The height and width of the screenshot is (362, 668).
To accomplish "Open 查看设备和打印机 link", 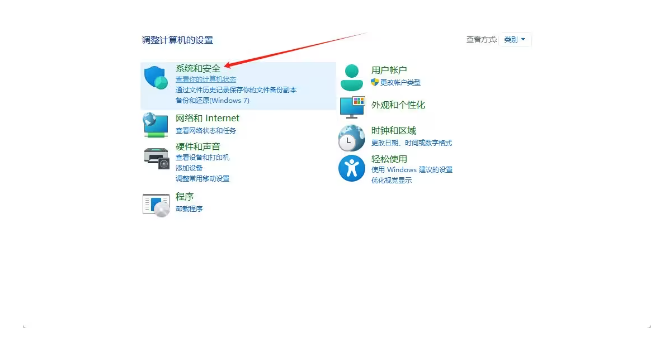I will click(x=202, y=158).
